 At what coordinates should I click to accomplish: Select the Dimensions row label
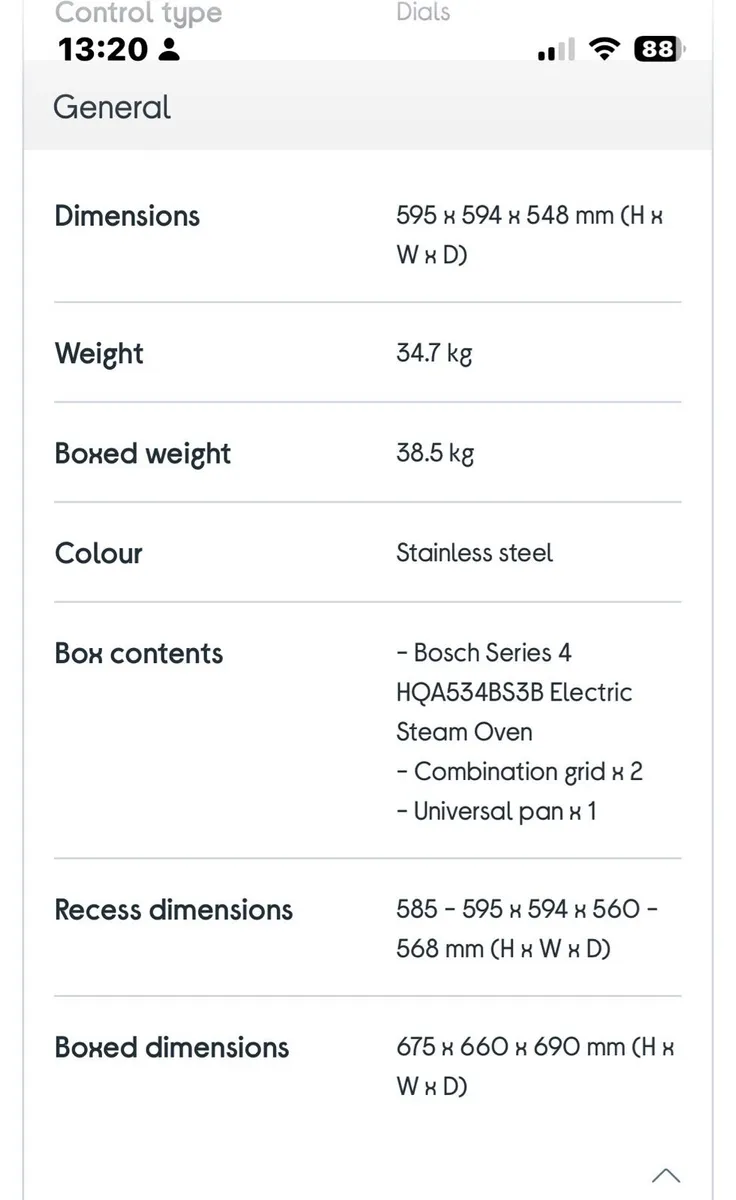click(127, 216)
